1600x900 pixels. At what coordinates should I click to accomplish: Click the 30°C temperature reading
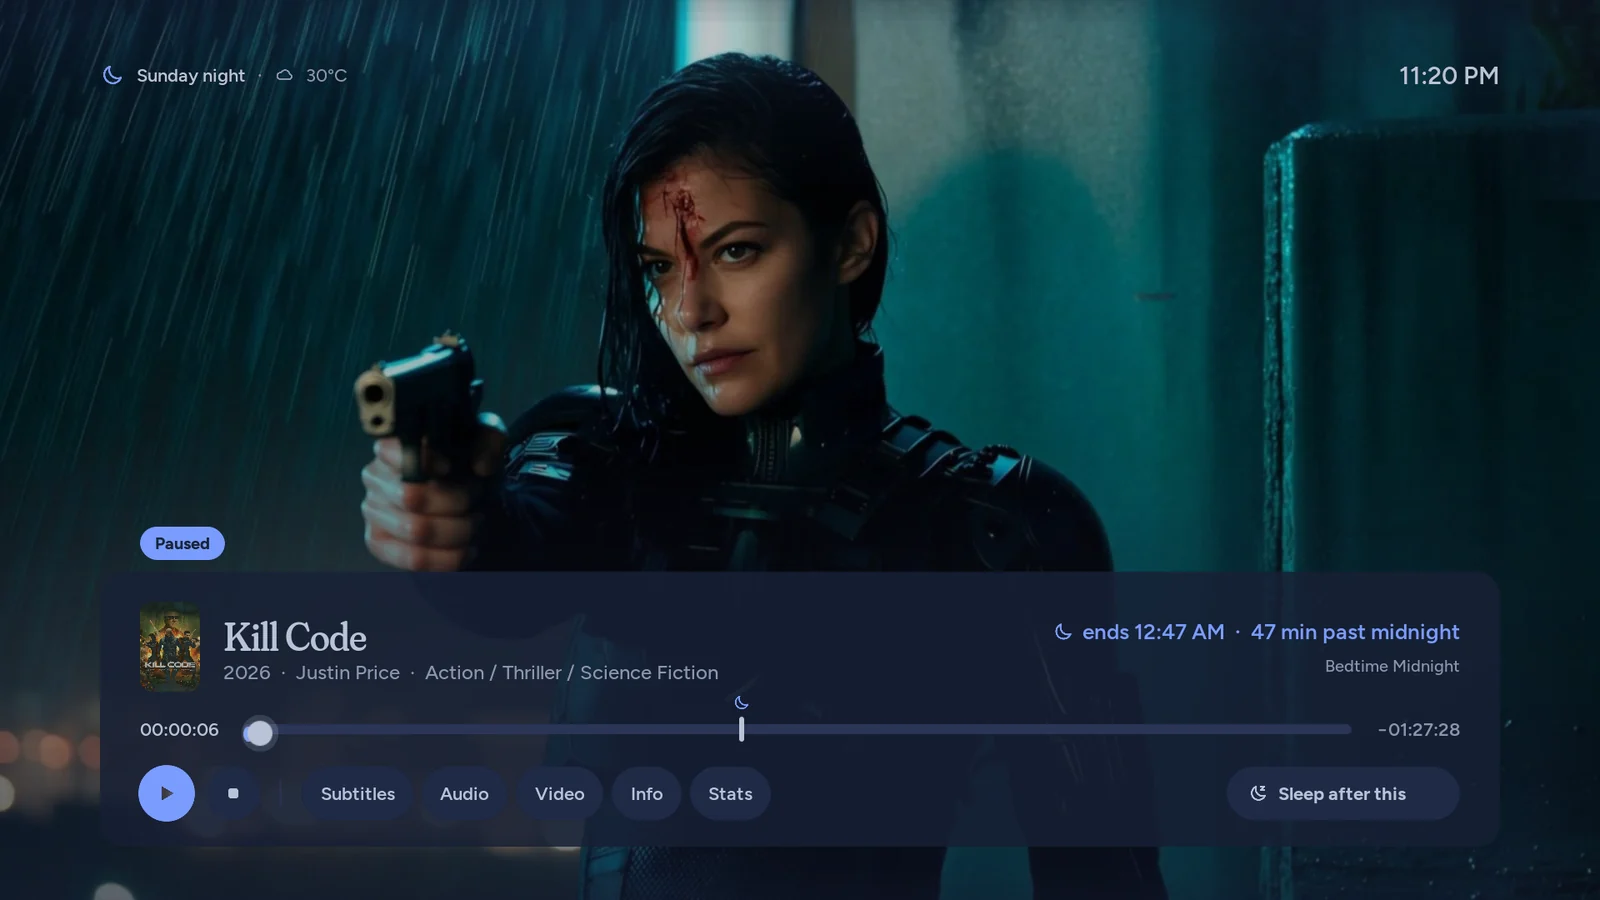[326, 75]
